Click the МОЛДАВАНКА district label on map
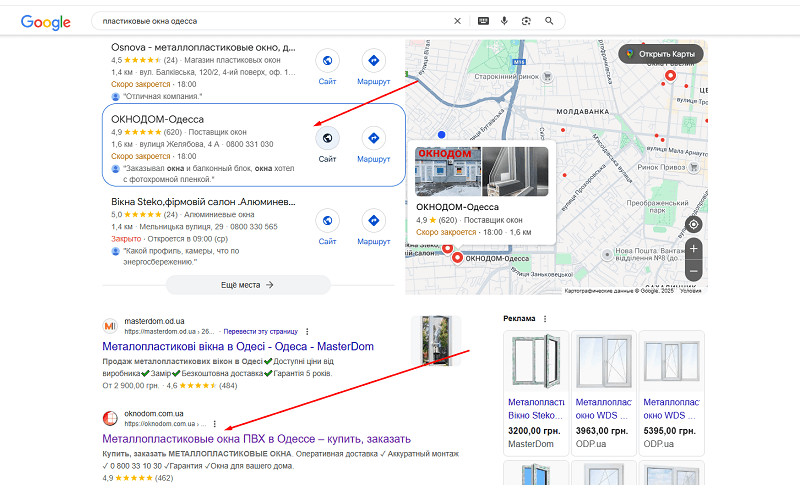This screenshot has height=485, width=800. 583,111
